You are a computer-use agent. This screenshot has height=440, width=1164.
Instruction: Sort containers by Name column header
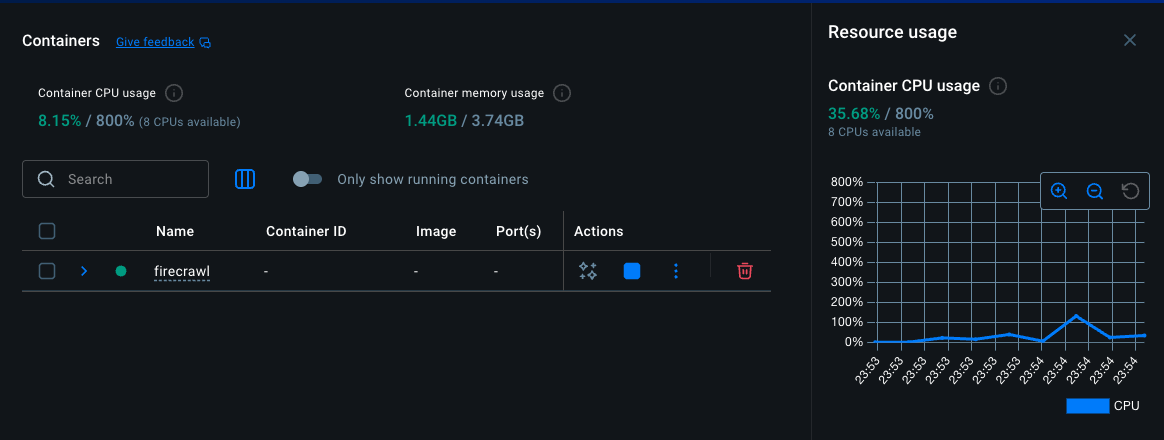(175, 231)
